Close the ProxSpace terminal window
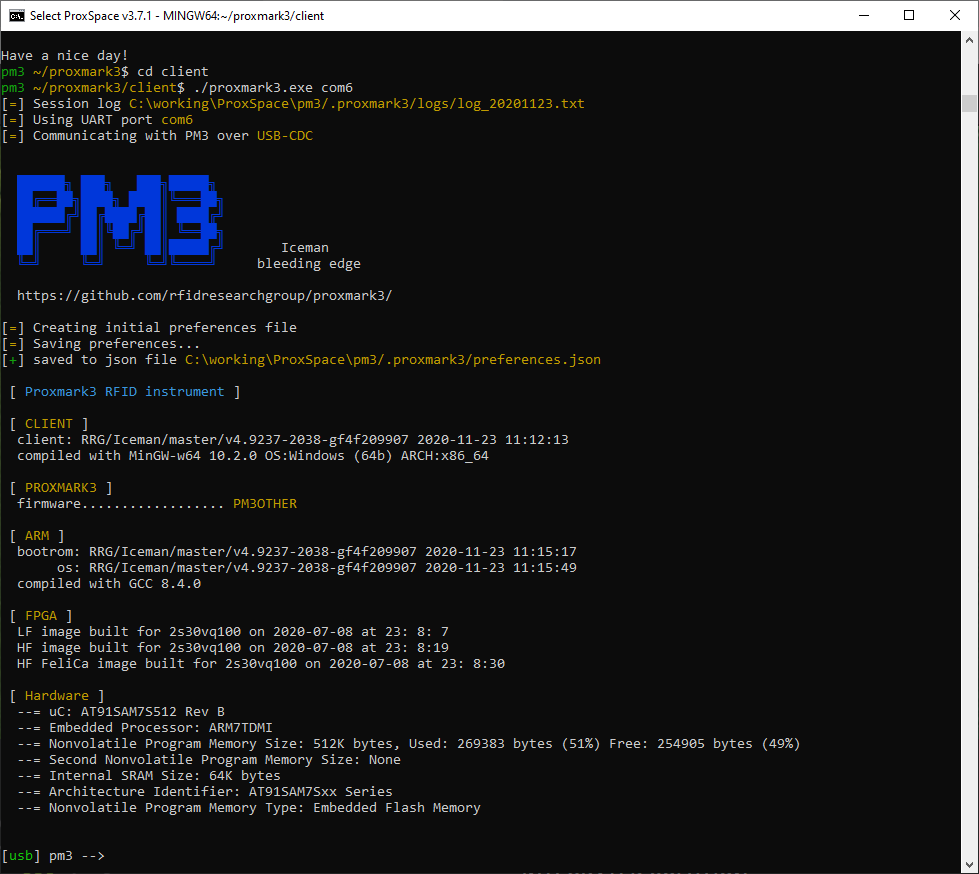The width and height of the screenshot is (979, 874). [954, 16]
